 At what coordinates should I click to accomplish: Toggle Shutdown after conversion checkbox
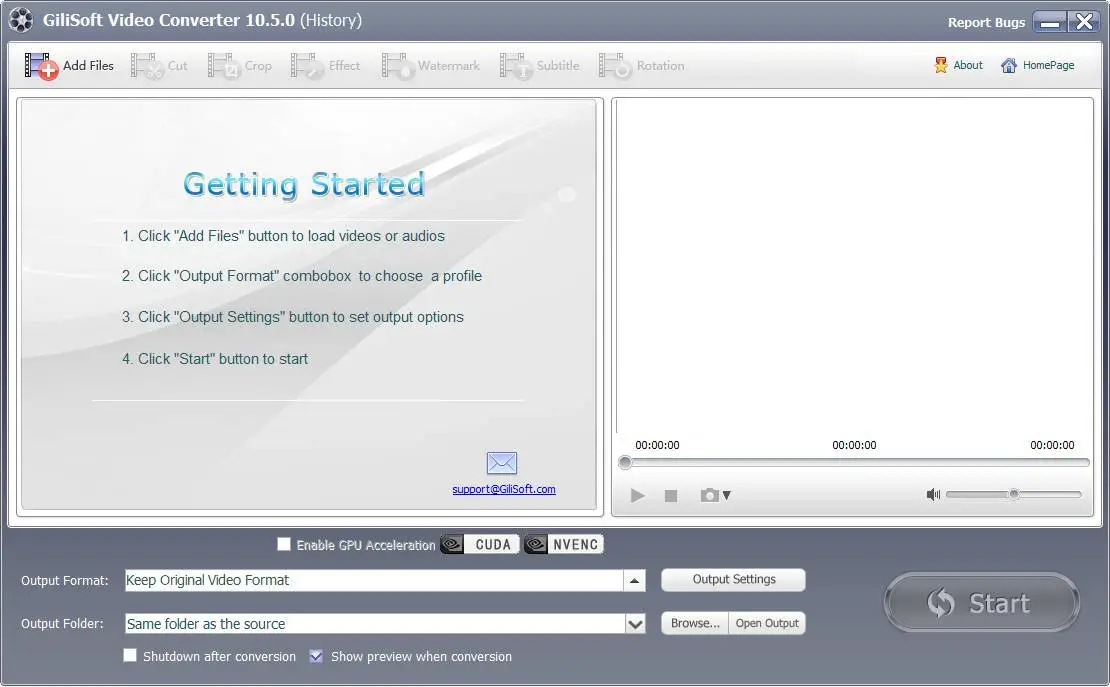130,655
